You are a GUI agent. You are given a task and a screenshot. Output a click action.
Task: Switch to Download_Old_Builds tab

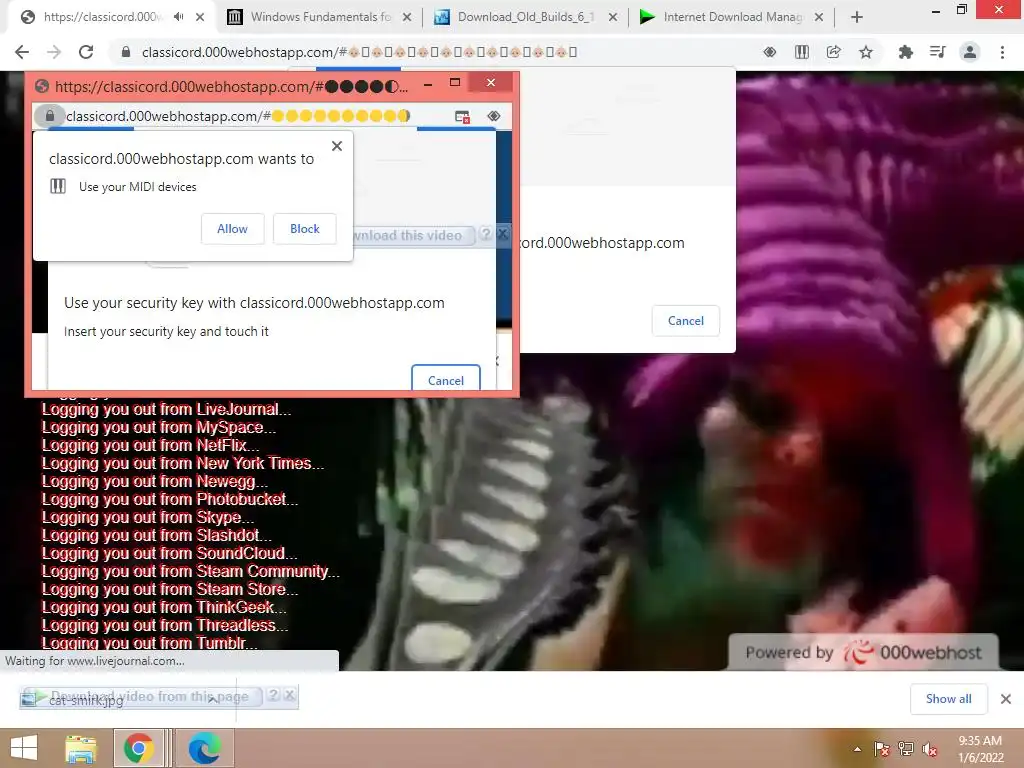pyautogui.click(x=526, y=17)
